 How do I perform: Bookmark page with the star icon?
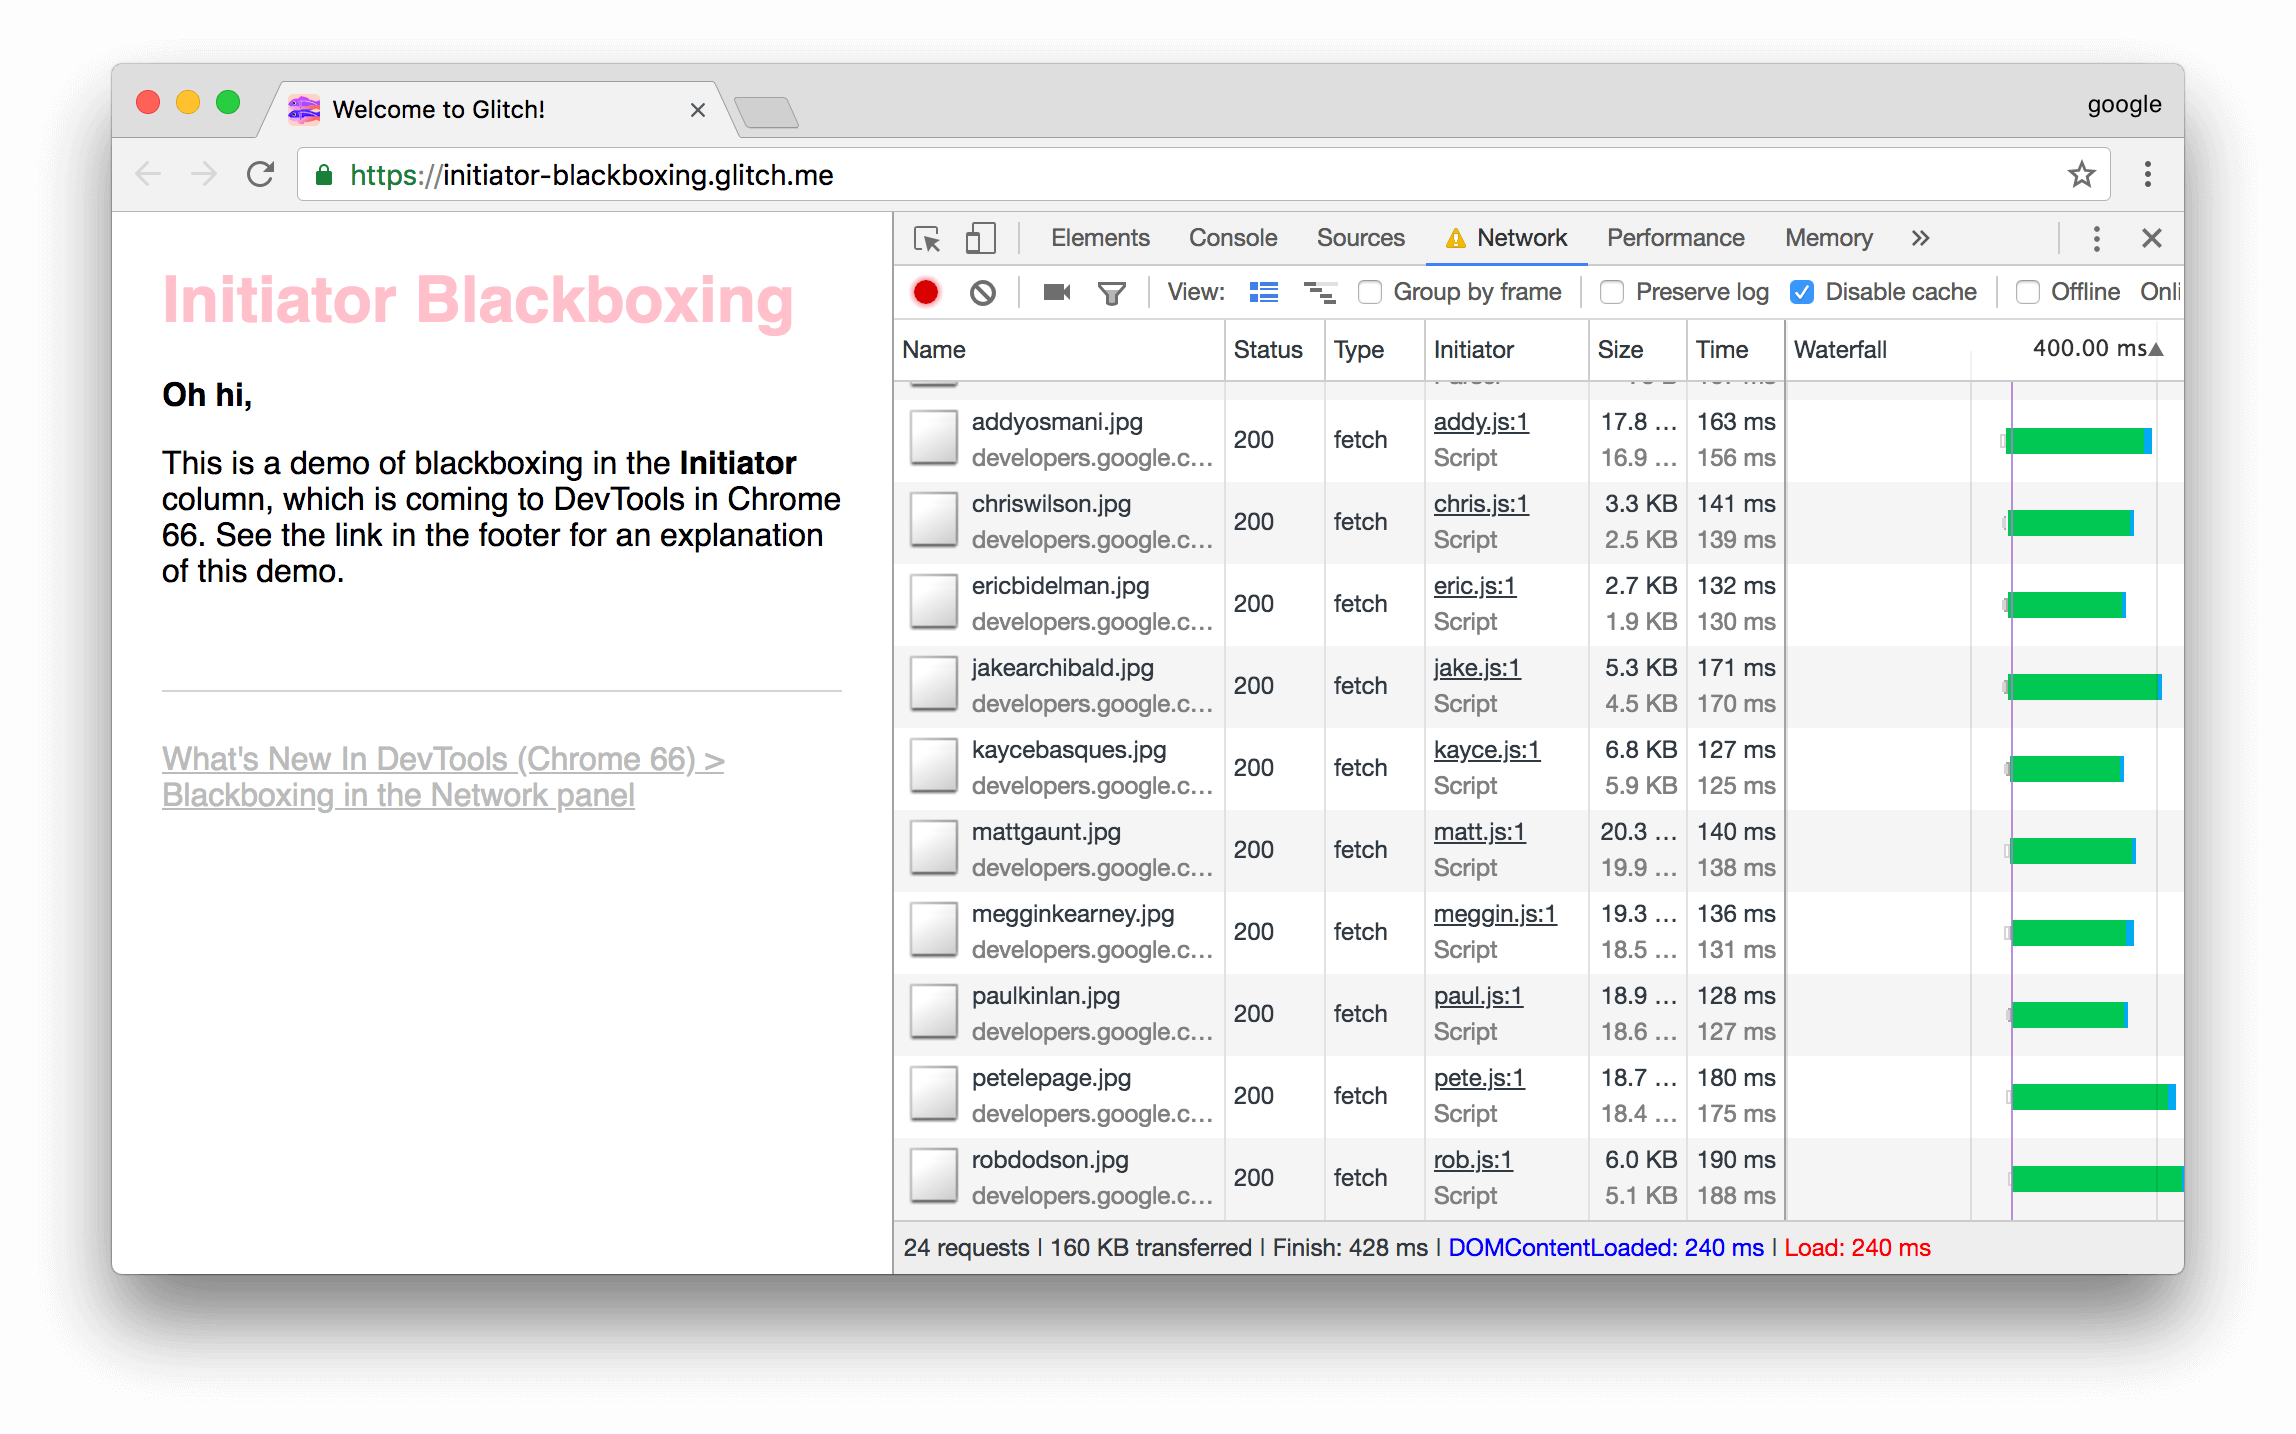pyautogui.click(x=2081, y=174)
